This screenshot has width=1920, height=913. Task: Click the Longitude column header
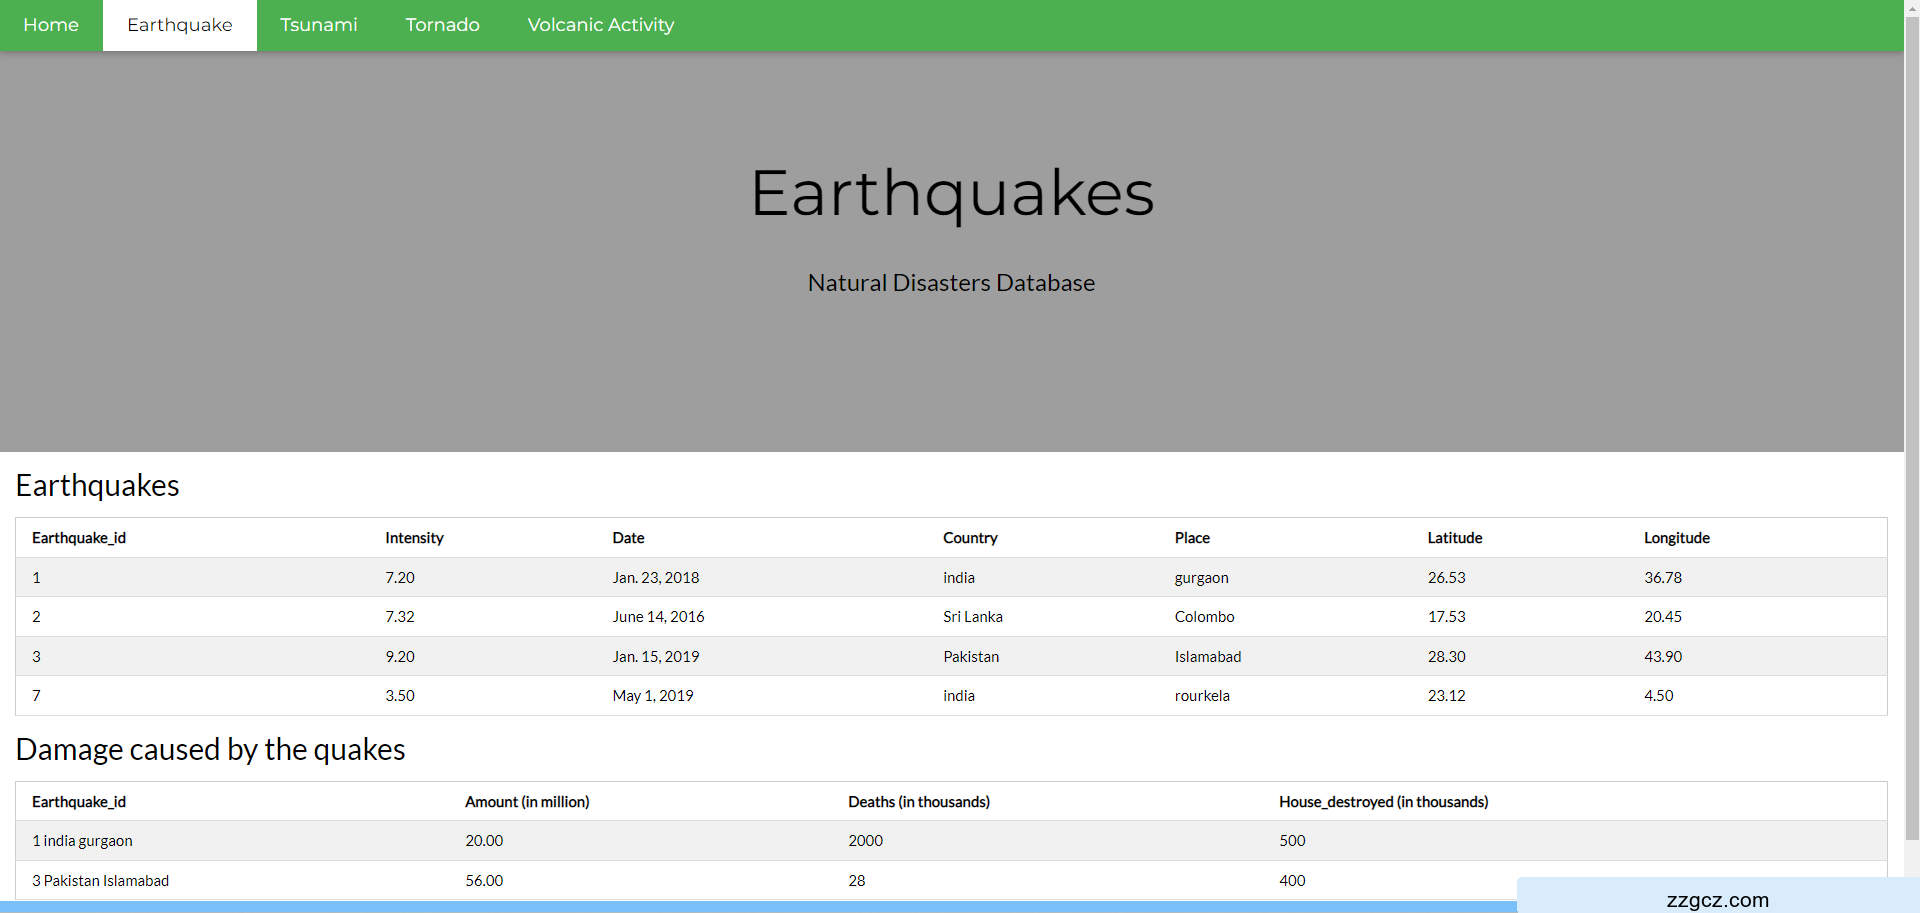pyautogui.click(x=1676, y=538)
